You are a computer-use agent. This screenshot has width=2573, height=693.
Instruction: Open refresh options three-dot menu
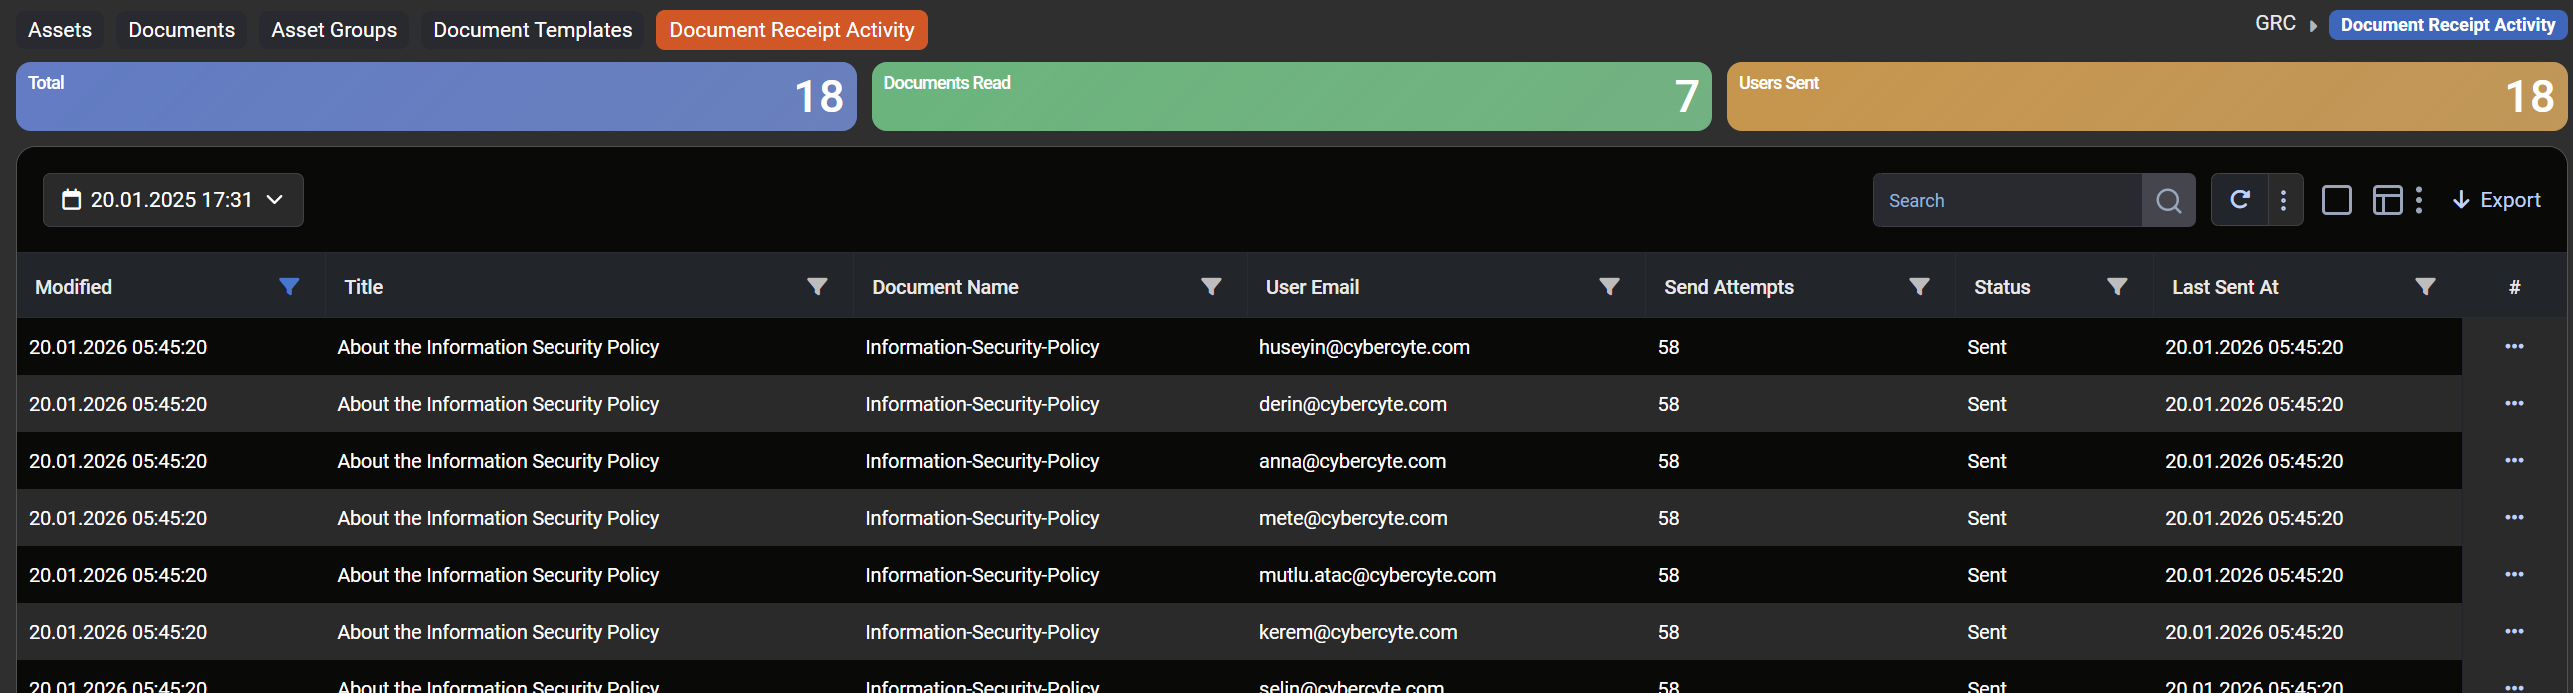[2283, 200]
